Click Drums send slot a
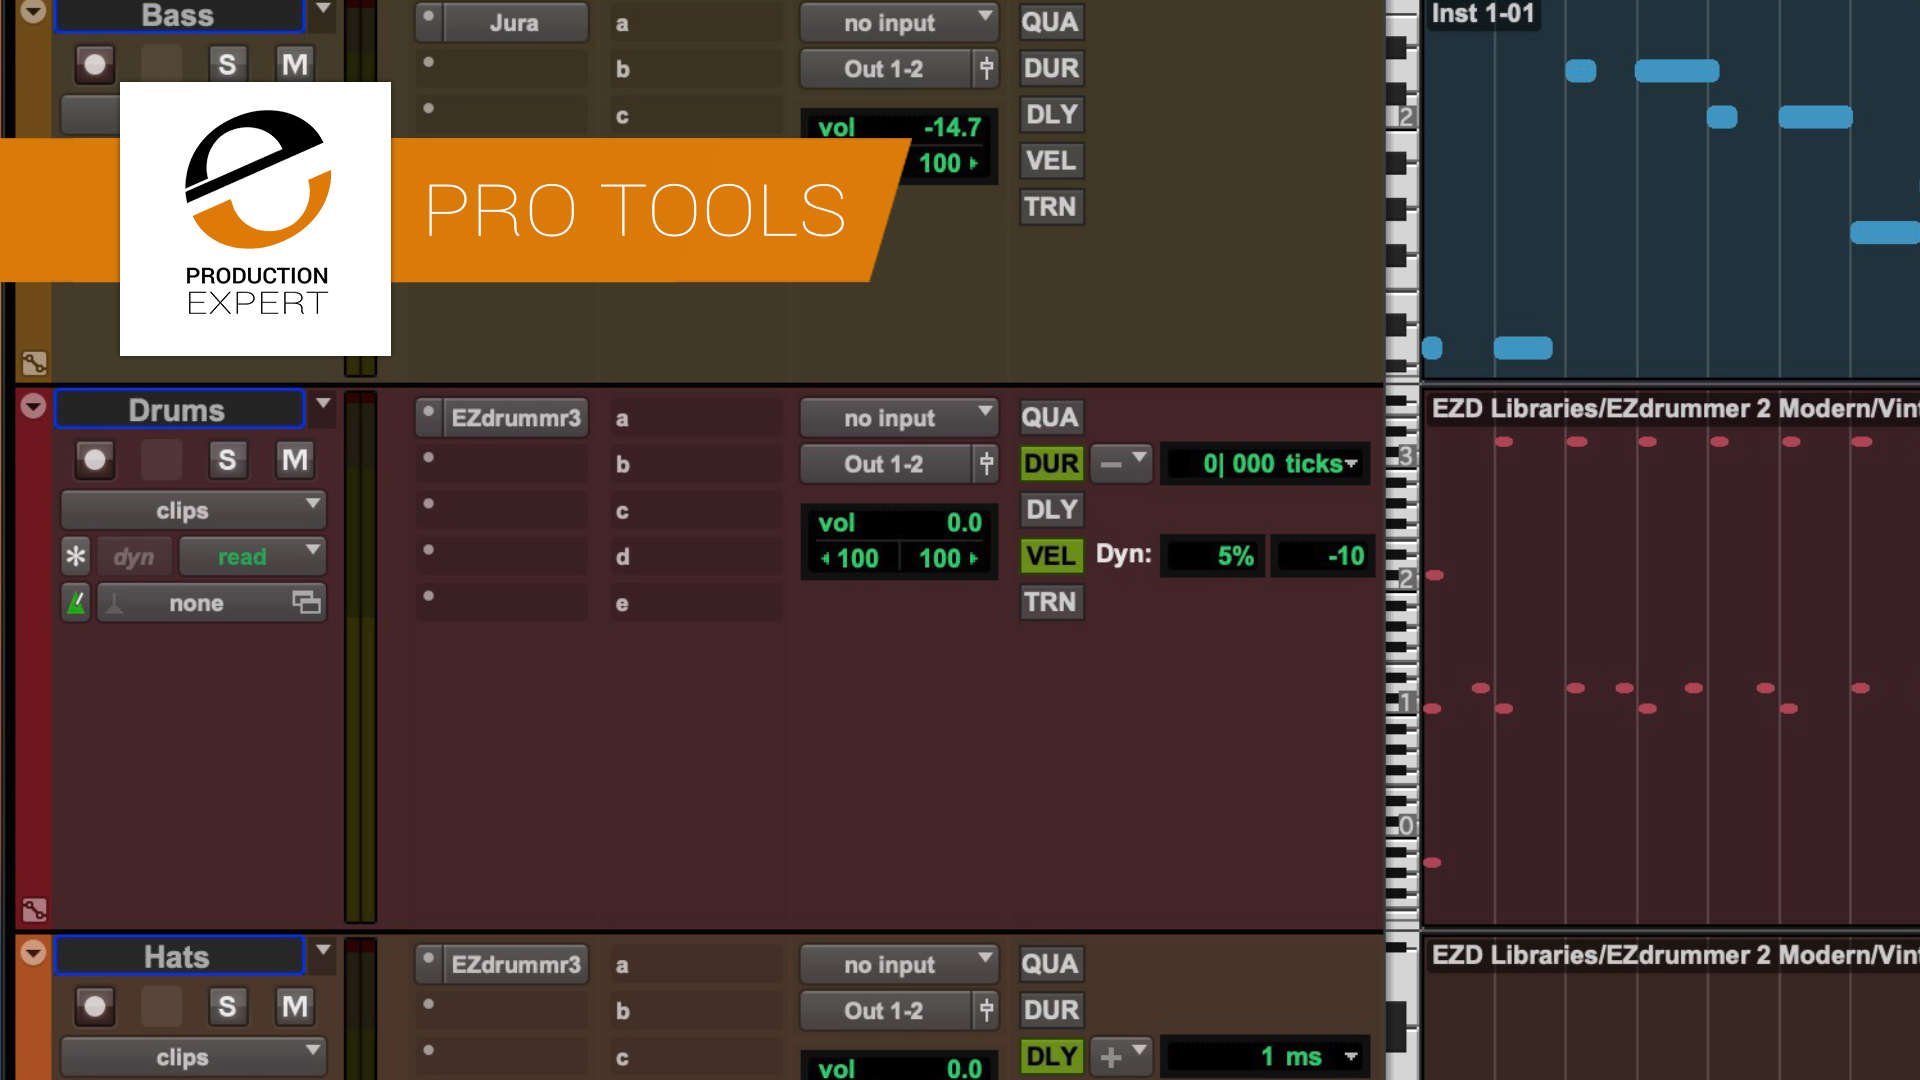Image resolution: width=1920 pixels, height=1080 pixels. tap(697, 418)
